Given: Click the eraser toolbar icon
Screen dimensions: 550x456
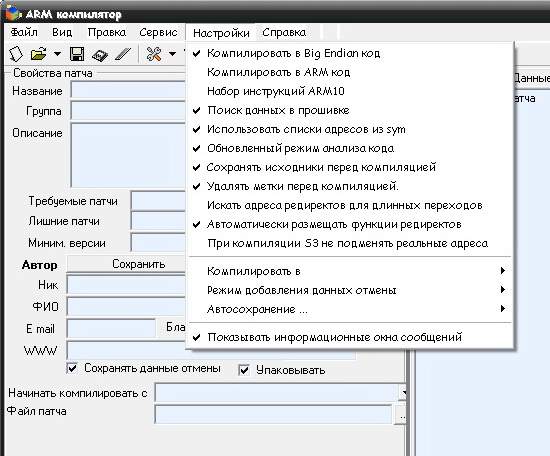Looking at the screenshot, I should [x=123, y=54].
